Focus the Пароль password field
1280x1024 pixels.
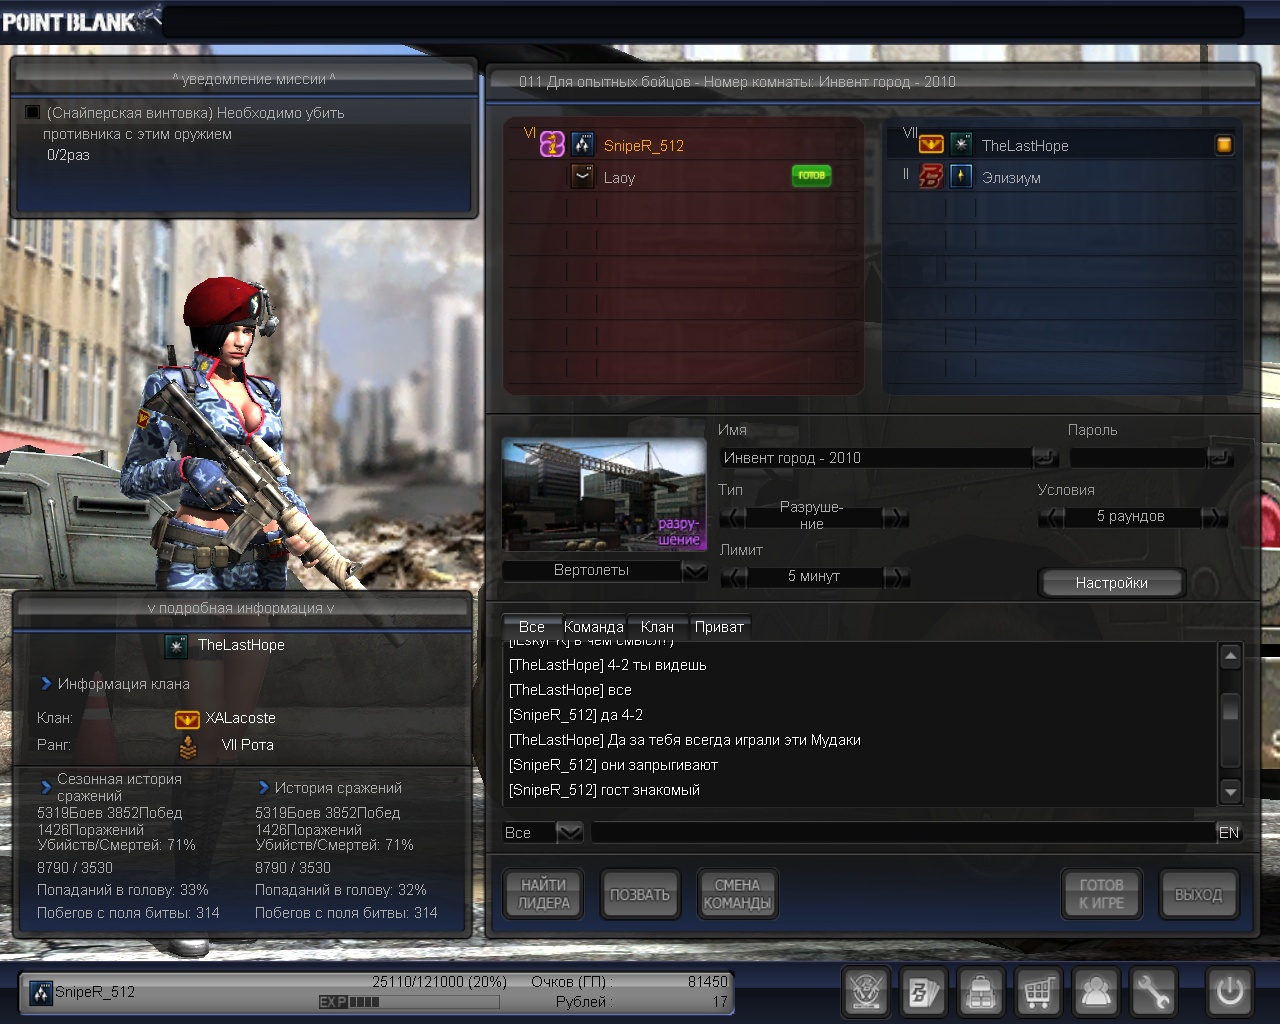pos(1138,458)
